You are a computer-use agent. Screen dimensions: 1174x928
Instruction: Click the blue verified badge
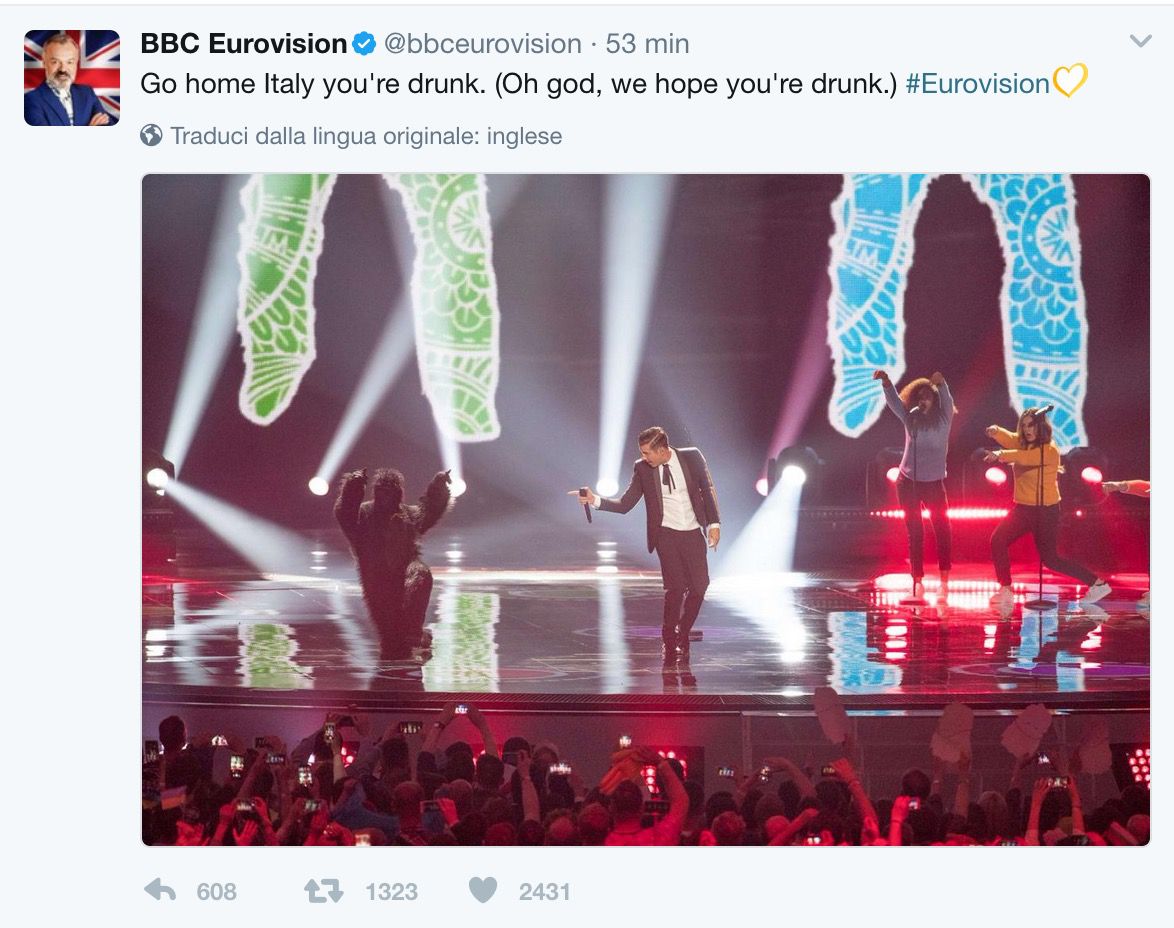[364, 44]
